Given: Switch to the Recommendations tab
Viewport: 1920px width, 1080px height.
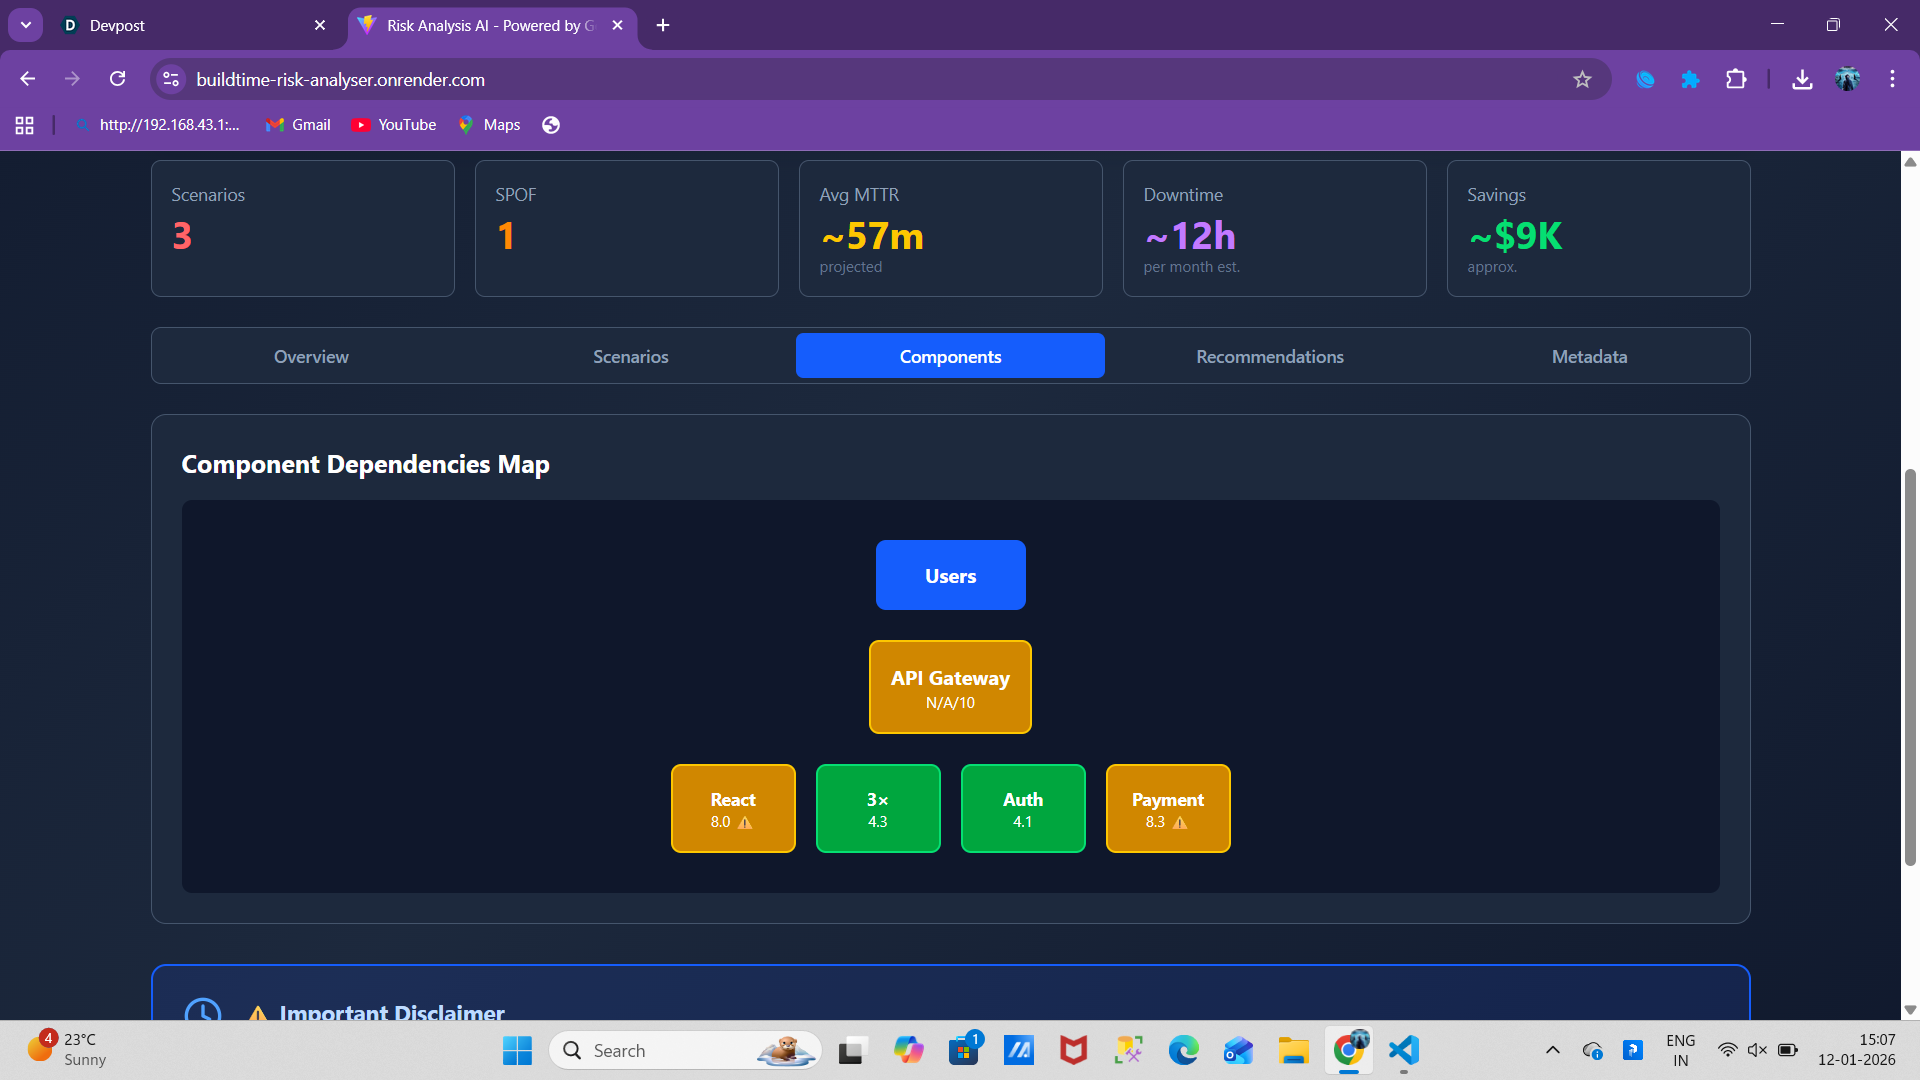Looking at the screenshot, I should pos(1269,357).
